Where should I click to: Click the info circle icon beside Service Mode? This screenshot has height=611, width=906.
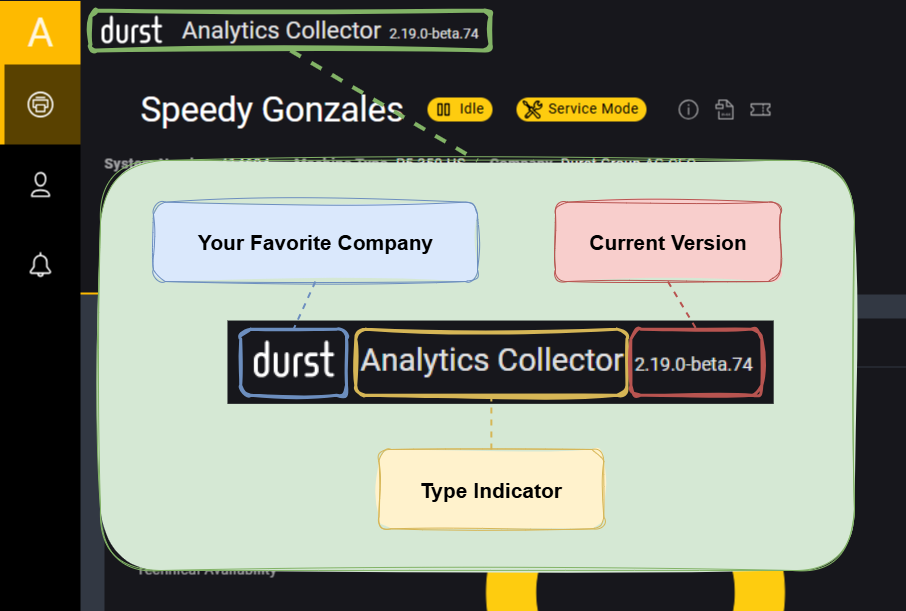[x=688, y=110]
